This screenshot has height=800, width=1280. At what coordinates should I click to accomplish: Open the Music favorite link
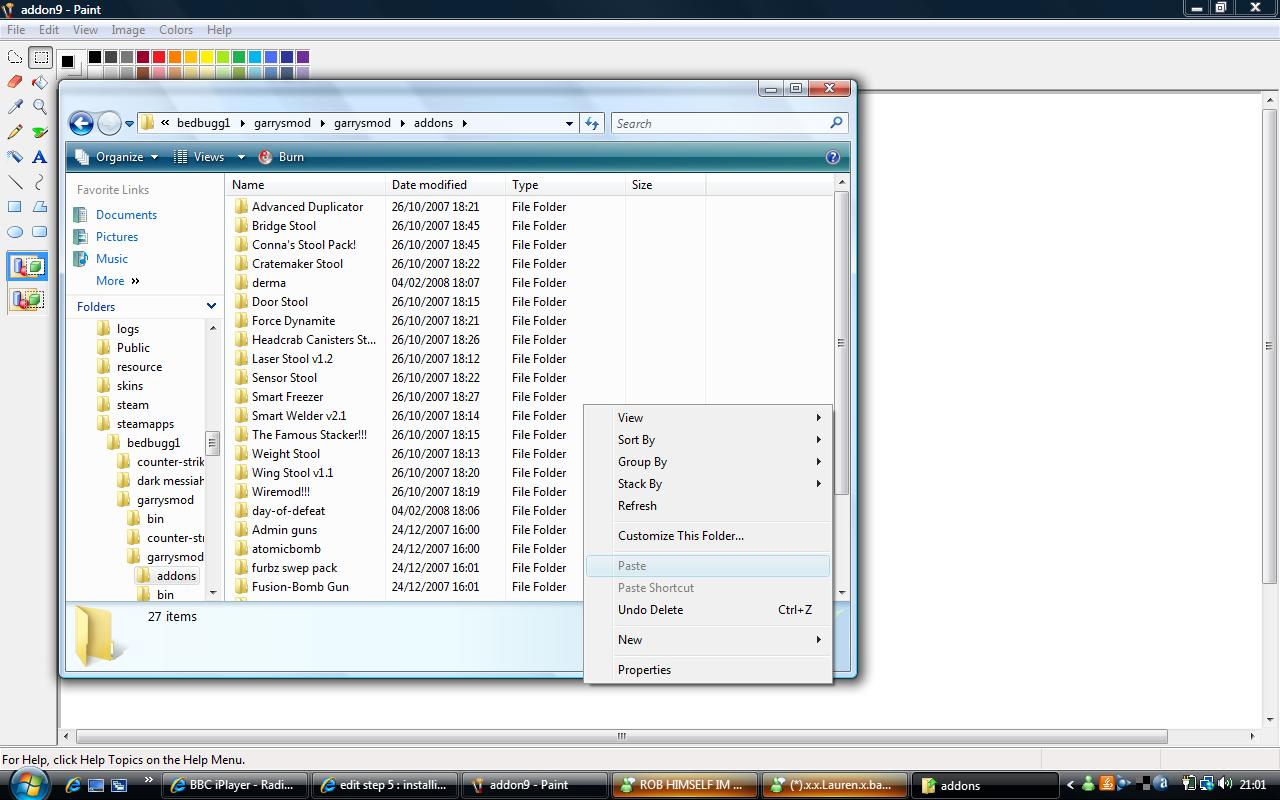coord(112,259)
